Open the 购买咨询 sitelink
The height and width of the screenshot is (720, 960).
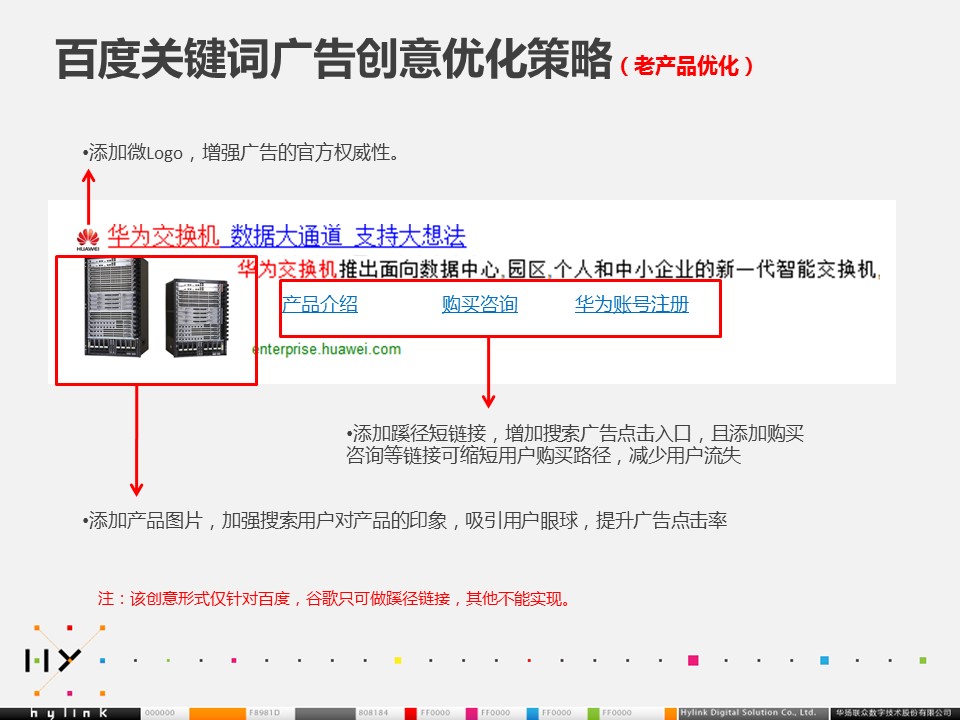click(480, 305)
